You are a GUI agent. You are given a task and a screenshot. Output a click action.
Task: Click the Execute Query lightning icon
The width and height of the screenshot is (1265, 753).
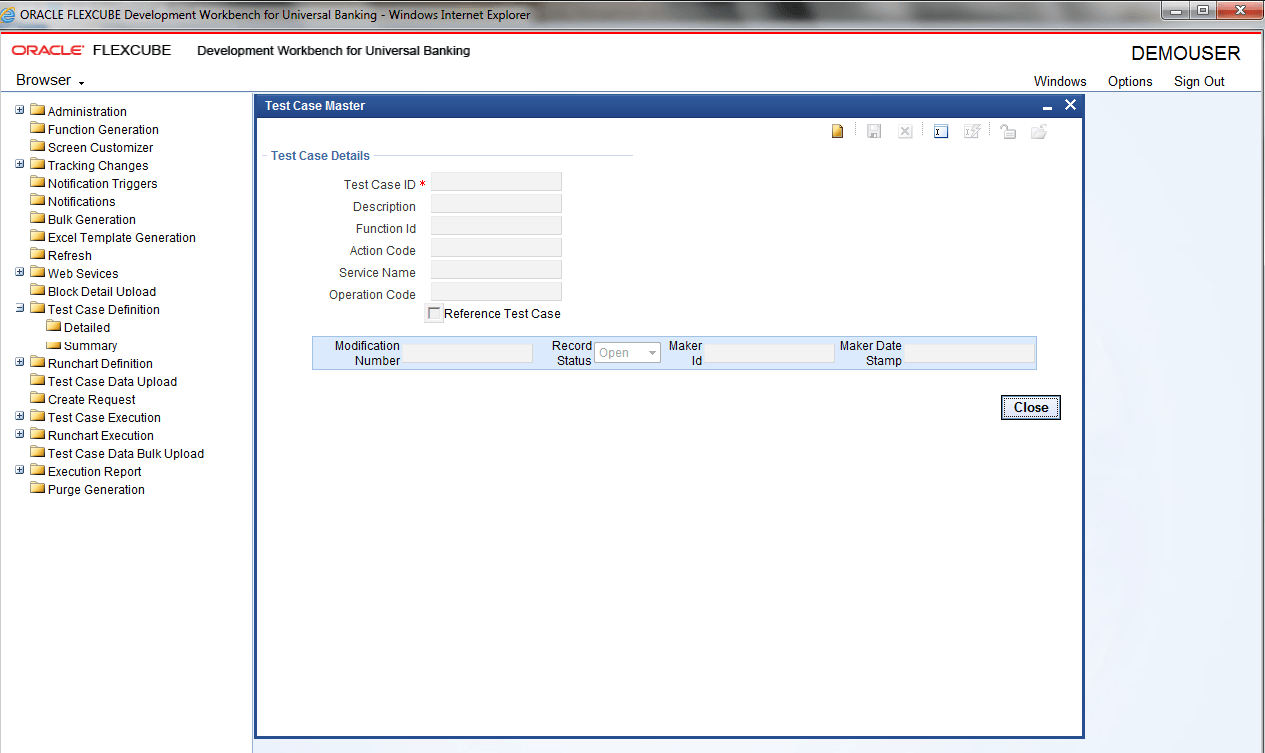971,132
